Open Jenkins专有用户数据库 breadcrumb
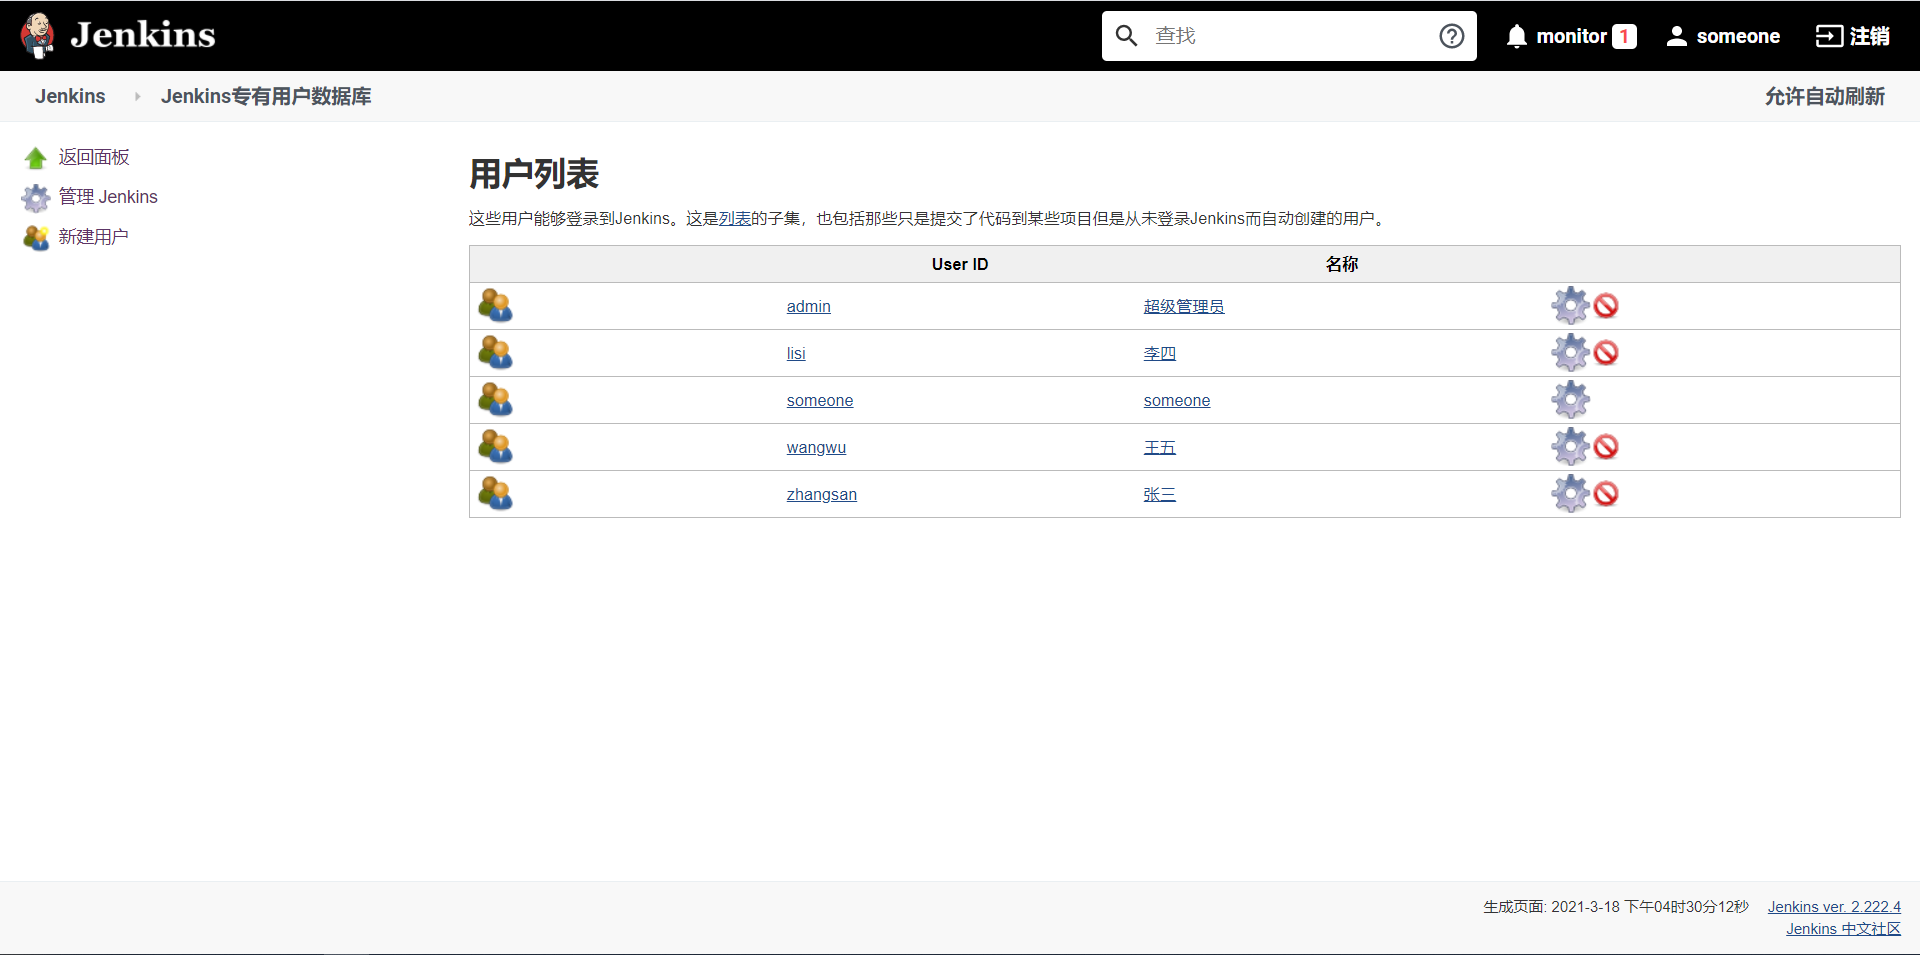 tap(266, 96)
